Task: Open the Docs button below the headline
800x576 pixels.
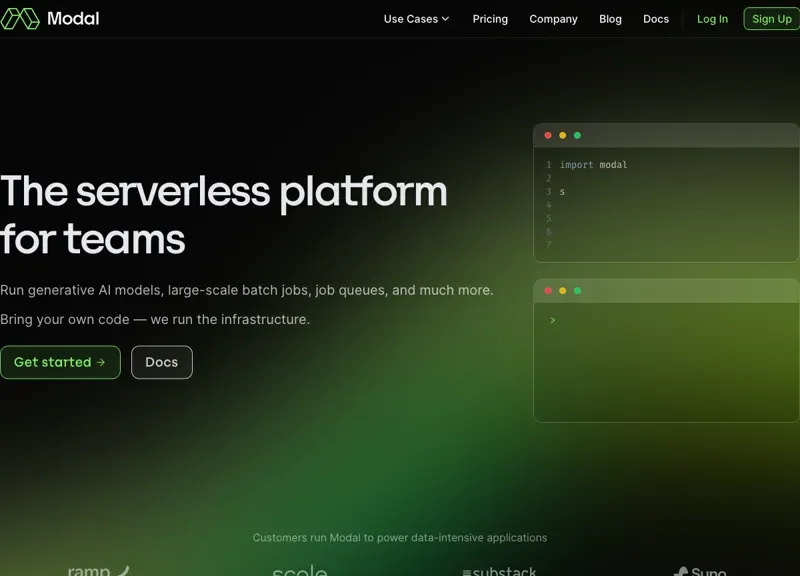Action: [161, 362]
